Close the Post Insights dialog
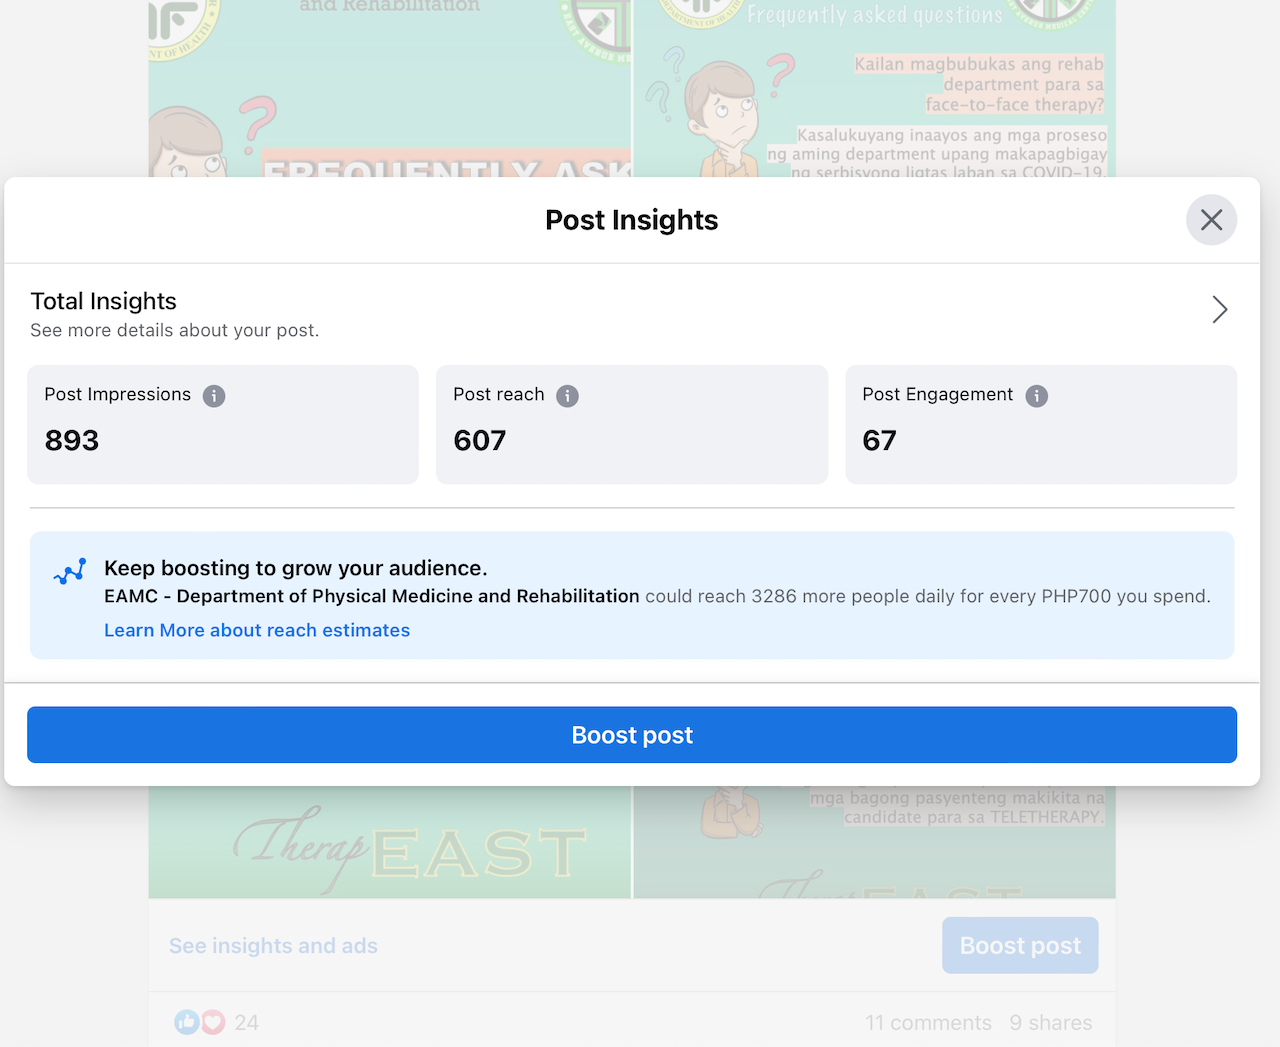Image resolution: width=1280 pixels, height=1047 pixels. (1211, 220)
